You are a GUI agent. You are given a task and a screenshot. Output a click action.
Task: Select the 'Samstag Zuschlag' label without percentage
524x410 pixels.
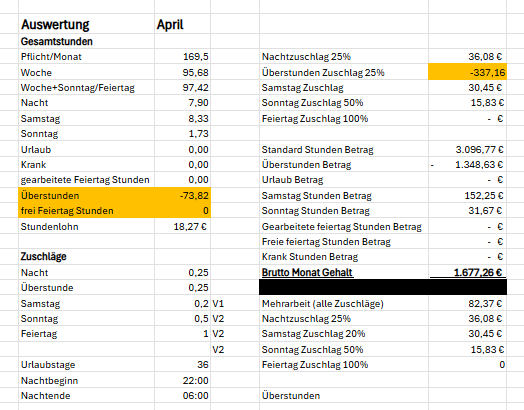[302, 88]
